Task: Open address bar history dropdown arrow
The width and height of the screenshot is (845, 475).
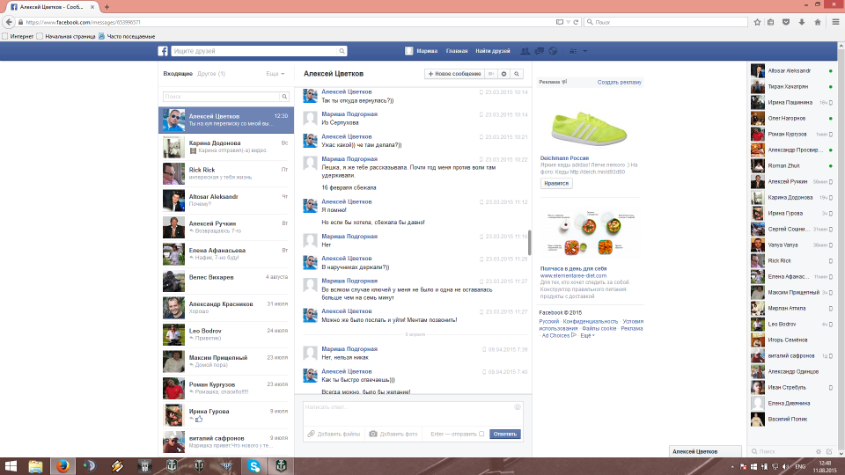Action: 568,22
